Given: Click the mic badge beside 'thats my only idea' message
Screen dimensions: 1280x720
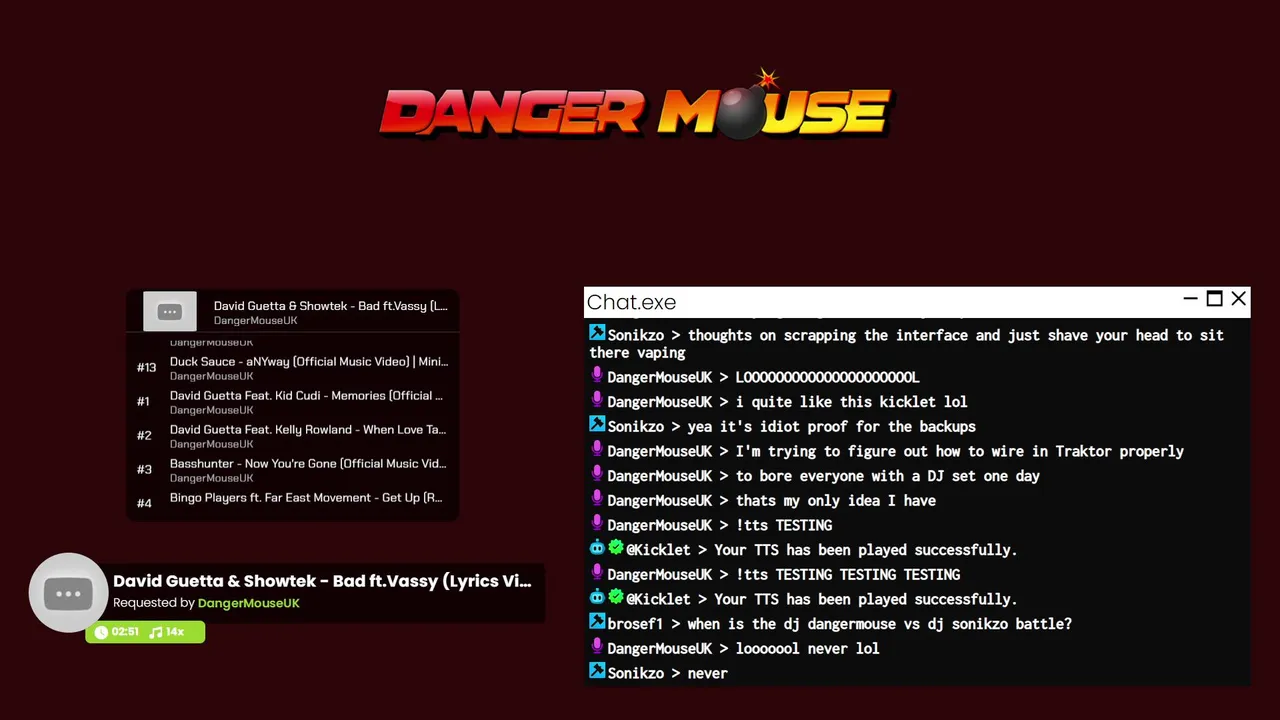Looking at the screenshot, I should coord(597,500).
